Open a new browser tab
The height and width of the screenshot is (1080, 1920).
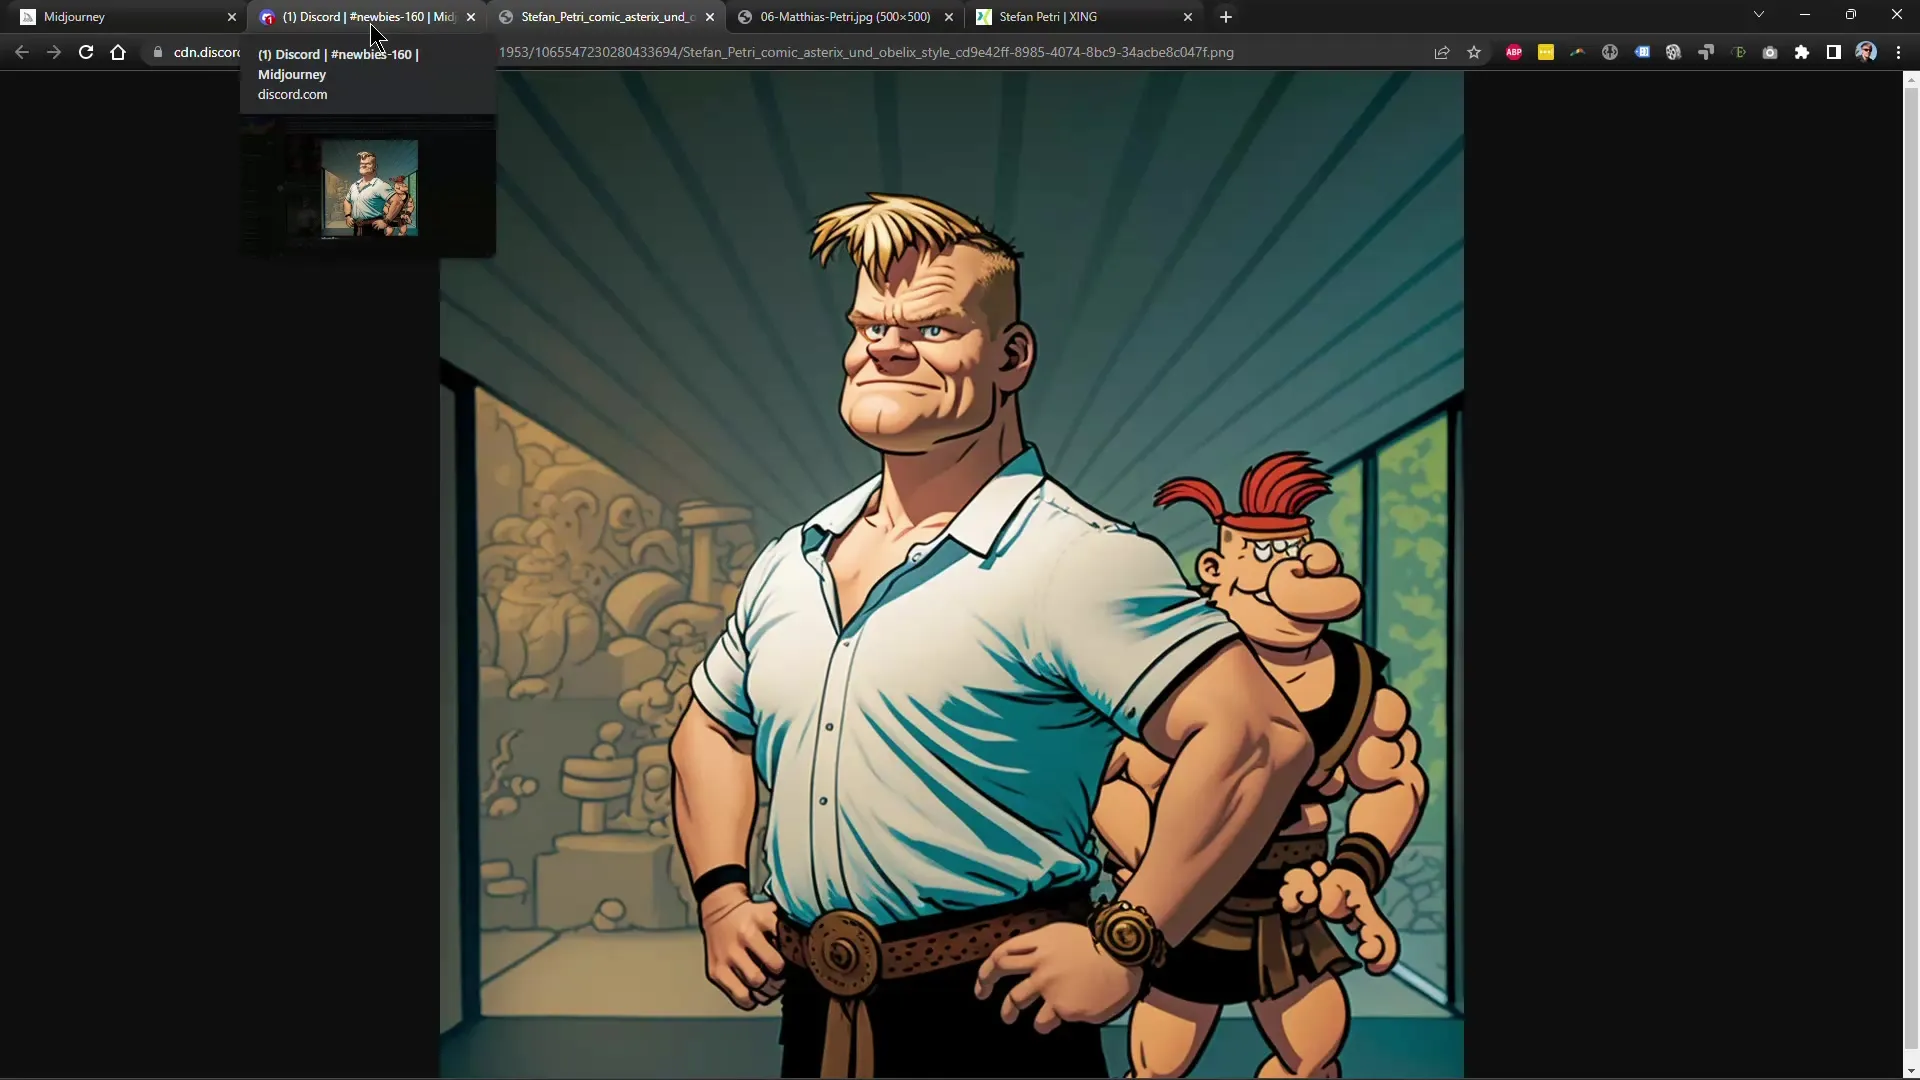1226,17
